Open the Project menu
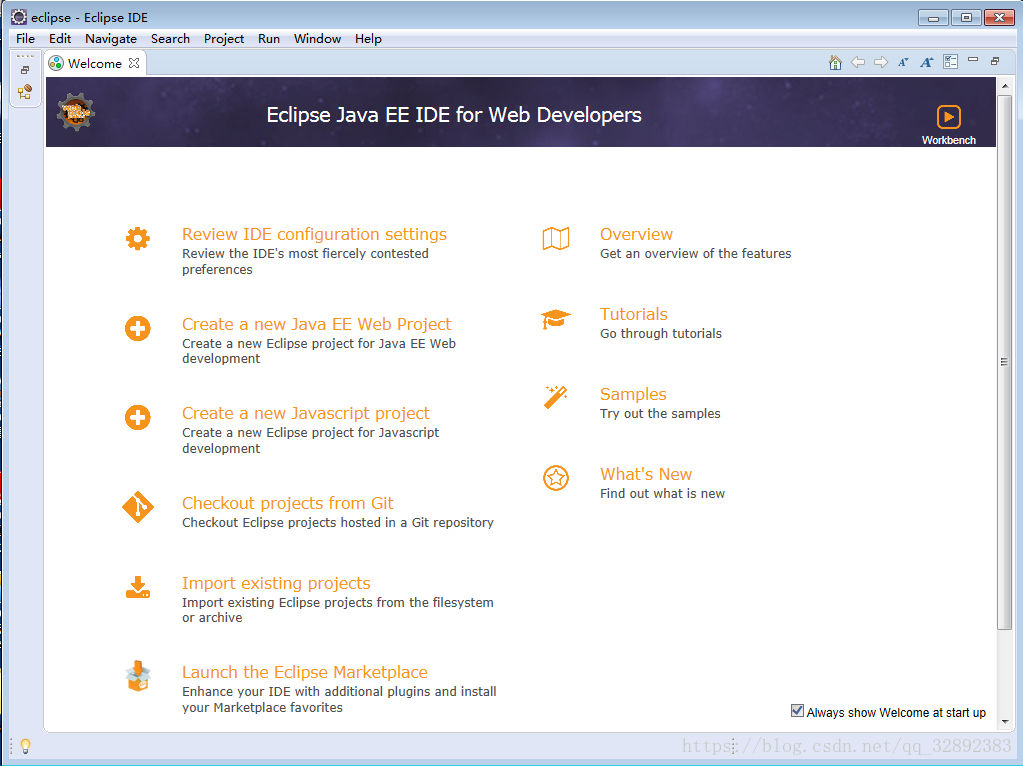The width and height of the screenshot is (1023, 766). [224, 38]
